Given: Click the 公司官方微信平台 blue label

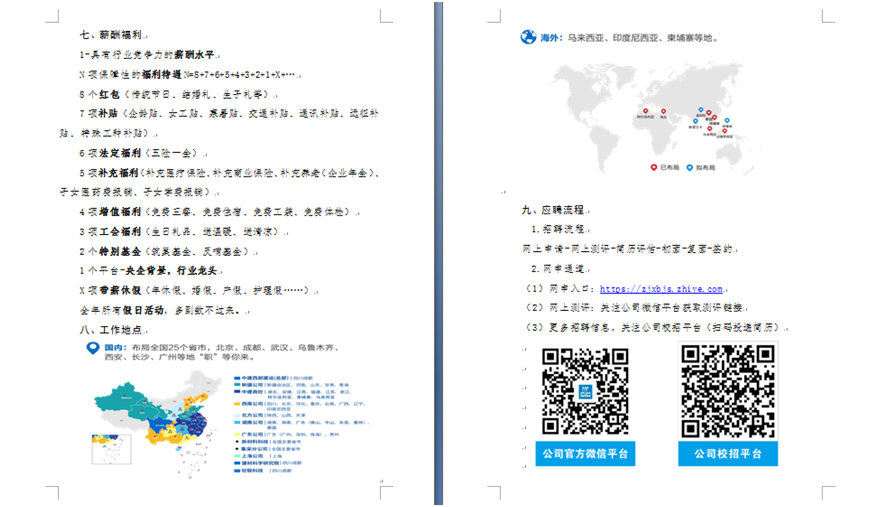Looking at the screenshot, I should [585, 454].
